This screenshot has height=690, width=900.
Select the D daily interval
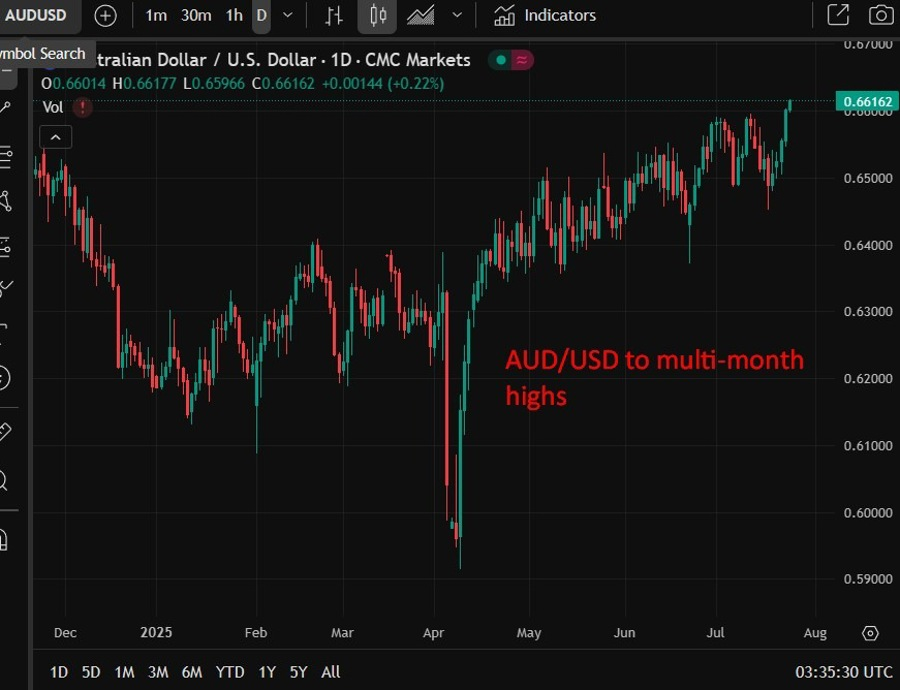(x=261, y=15)
